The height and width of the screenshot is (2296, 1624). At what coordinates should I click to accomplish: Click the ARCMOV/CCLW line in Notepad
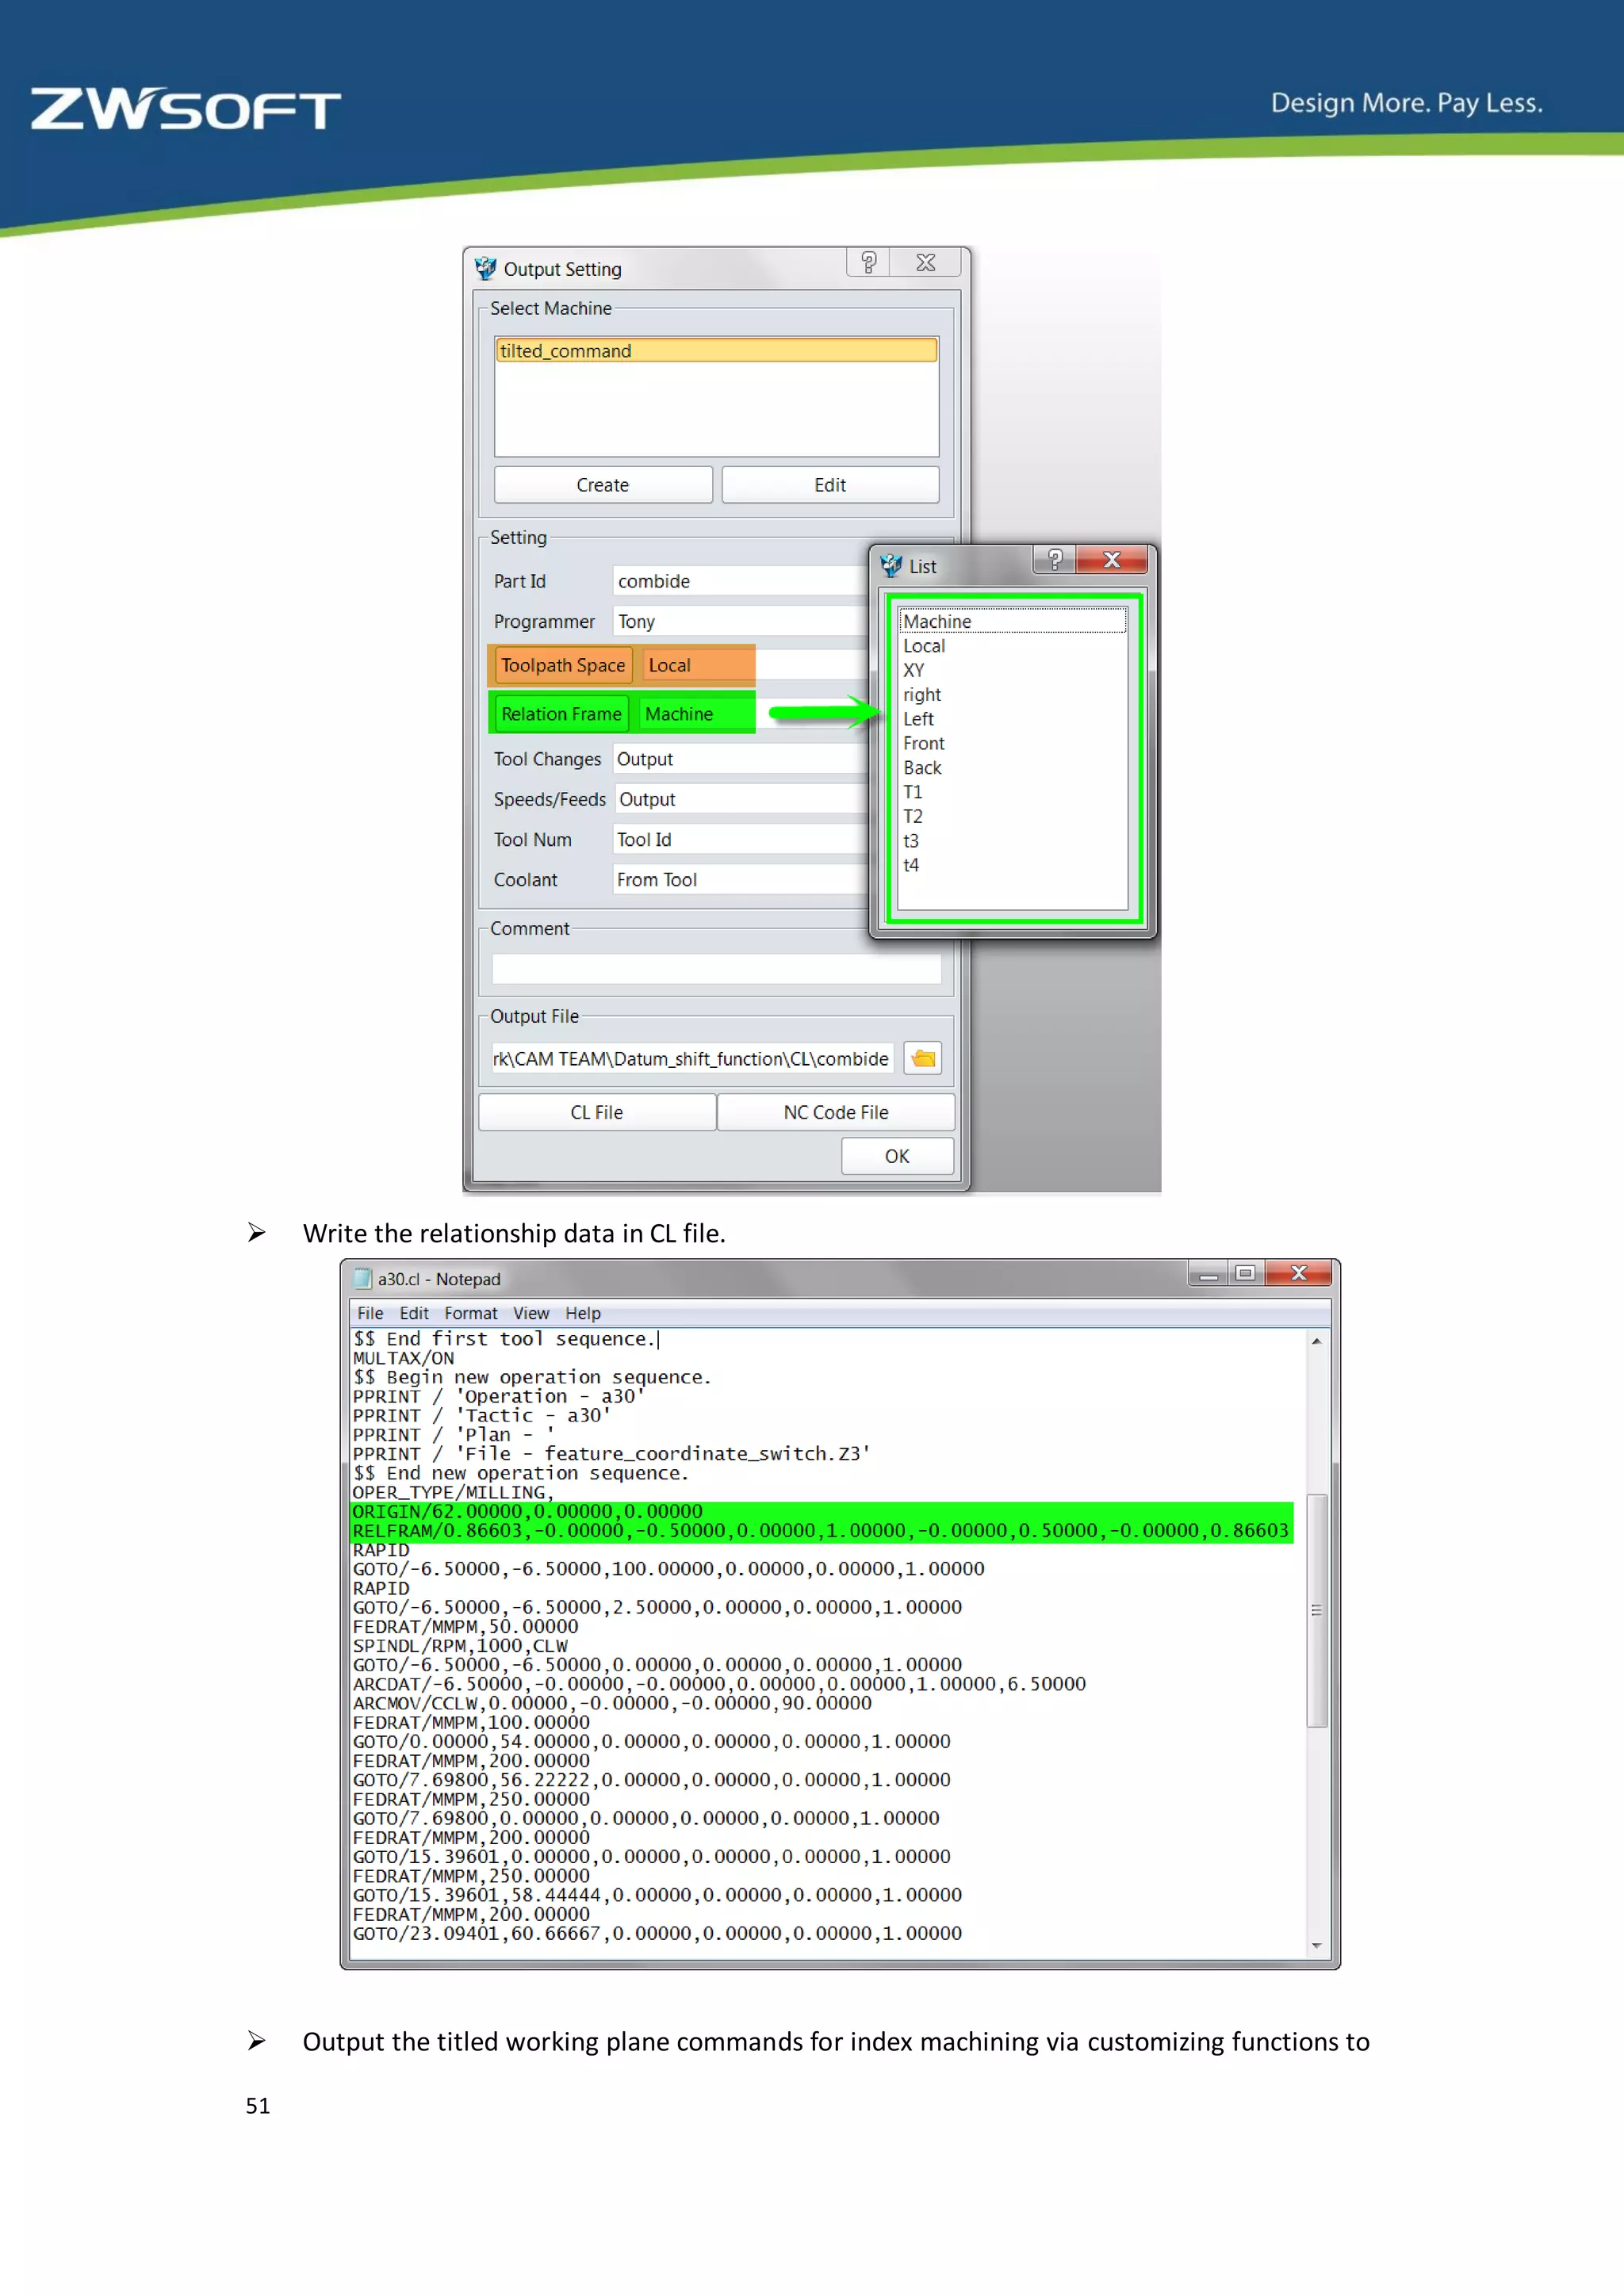612,1703
